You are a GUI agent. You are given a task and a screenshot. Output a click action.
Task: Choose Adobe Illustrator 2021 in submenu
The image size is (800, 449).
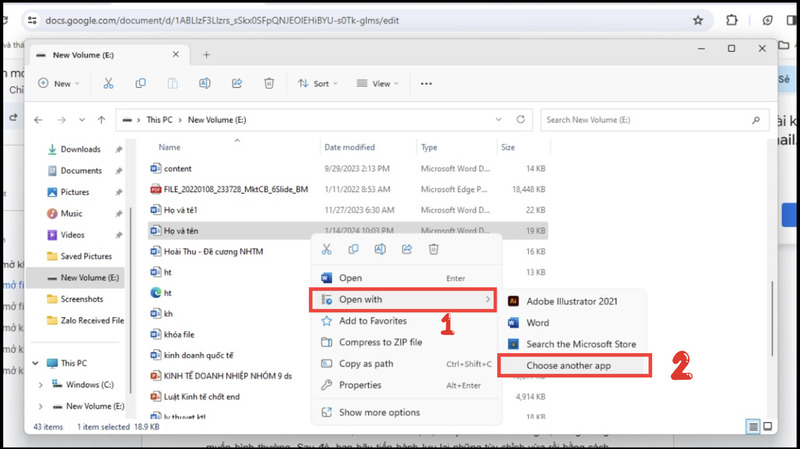click(572, 302)
